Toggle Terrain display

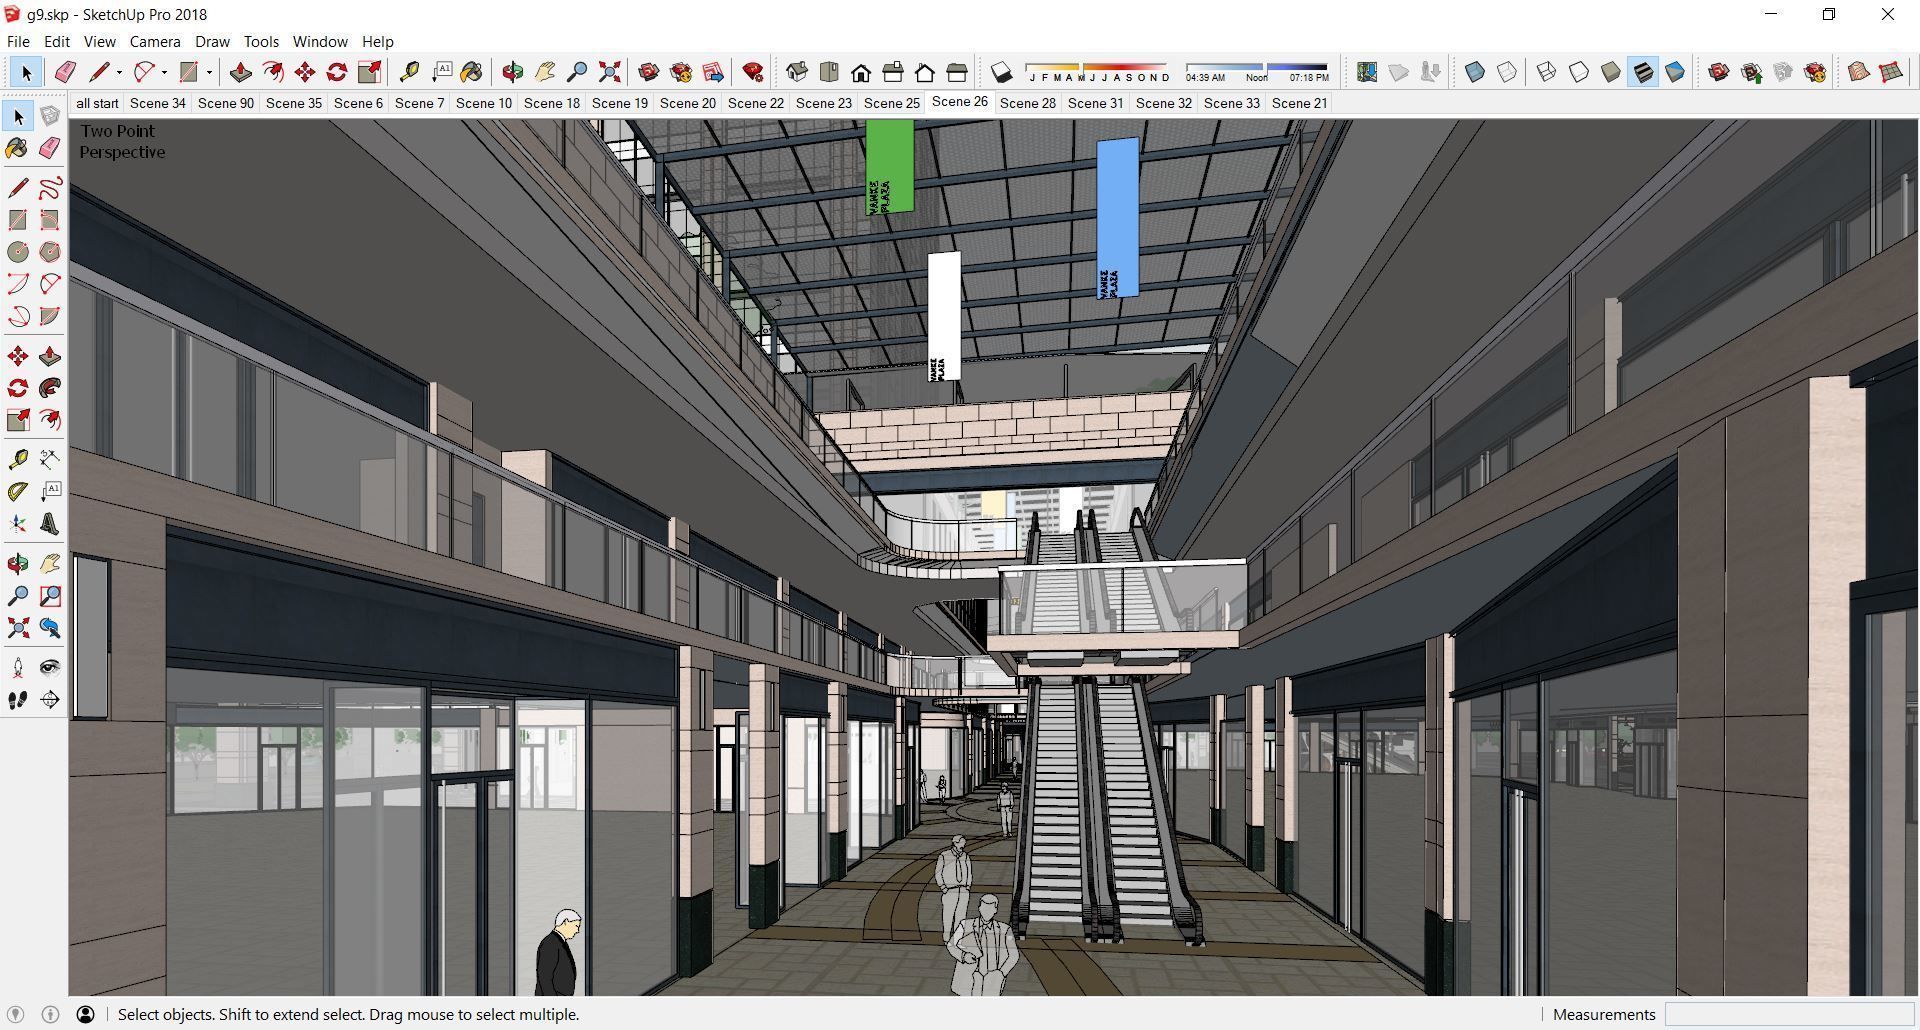click(x=1399, y=72)
